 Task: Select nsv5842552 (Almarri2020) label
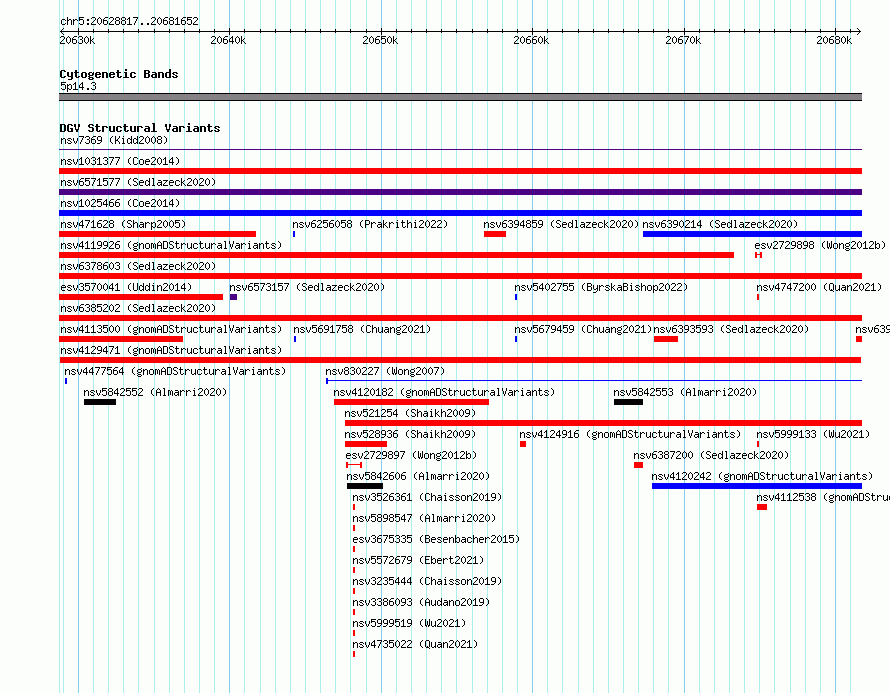point(155,392)
